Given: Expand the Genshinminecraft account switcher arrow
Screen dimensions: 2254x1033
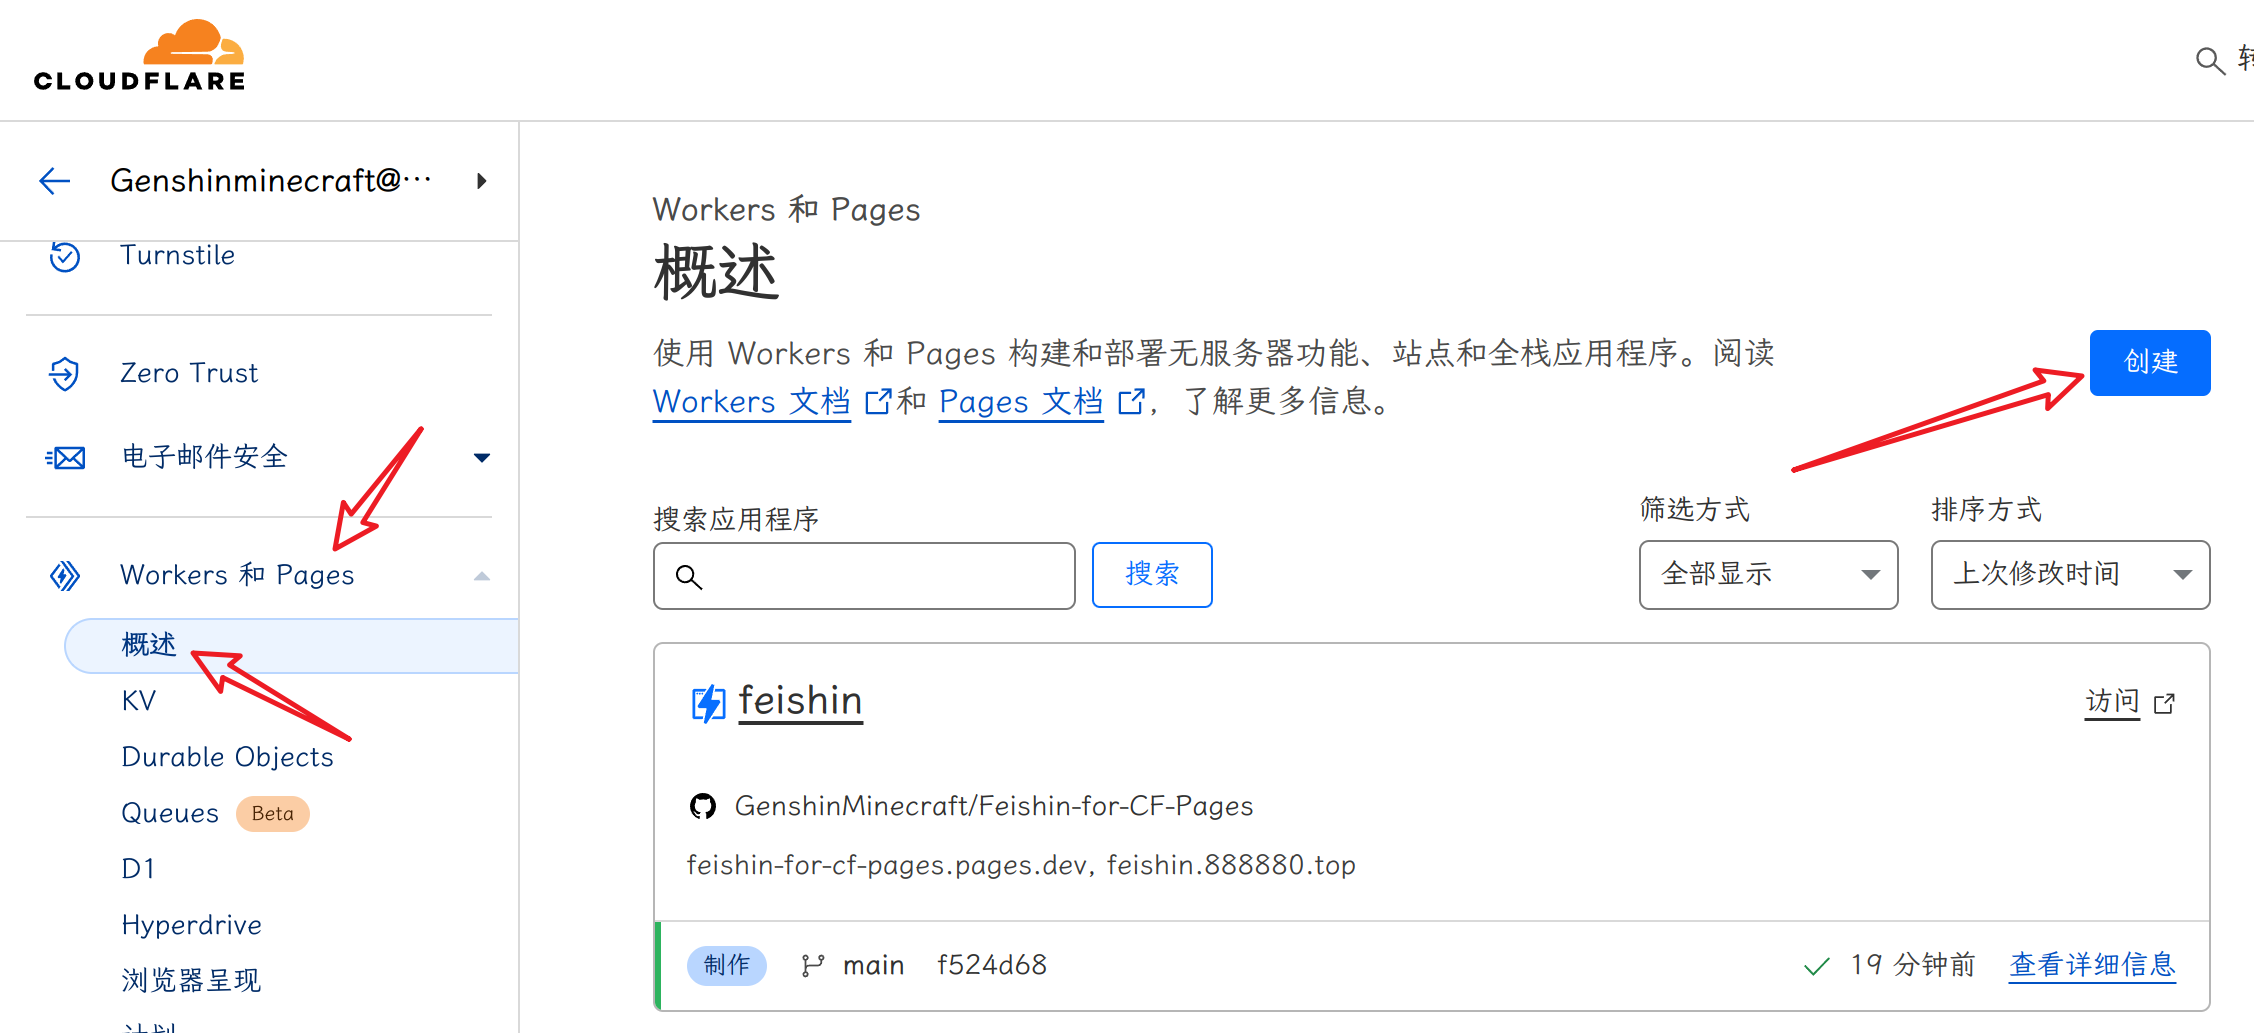Looking at the screenshot, I should (482, 181).
